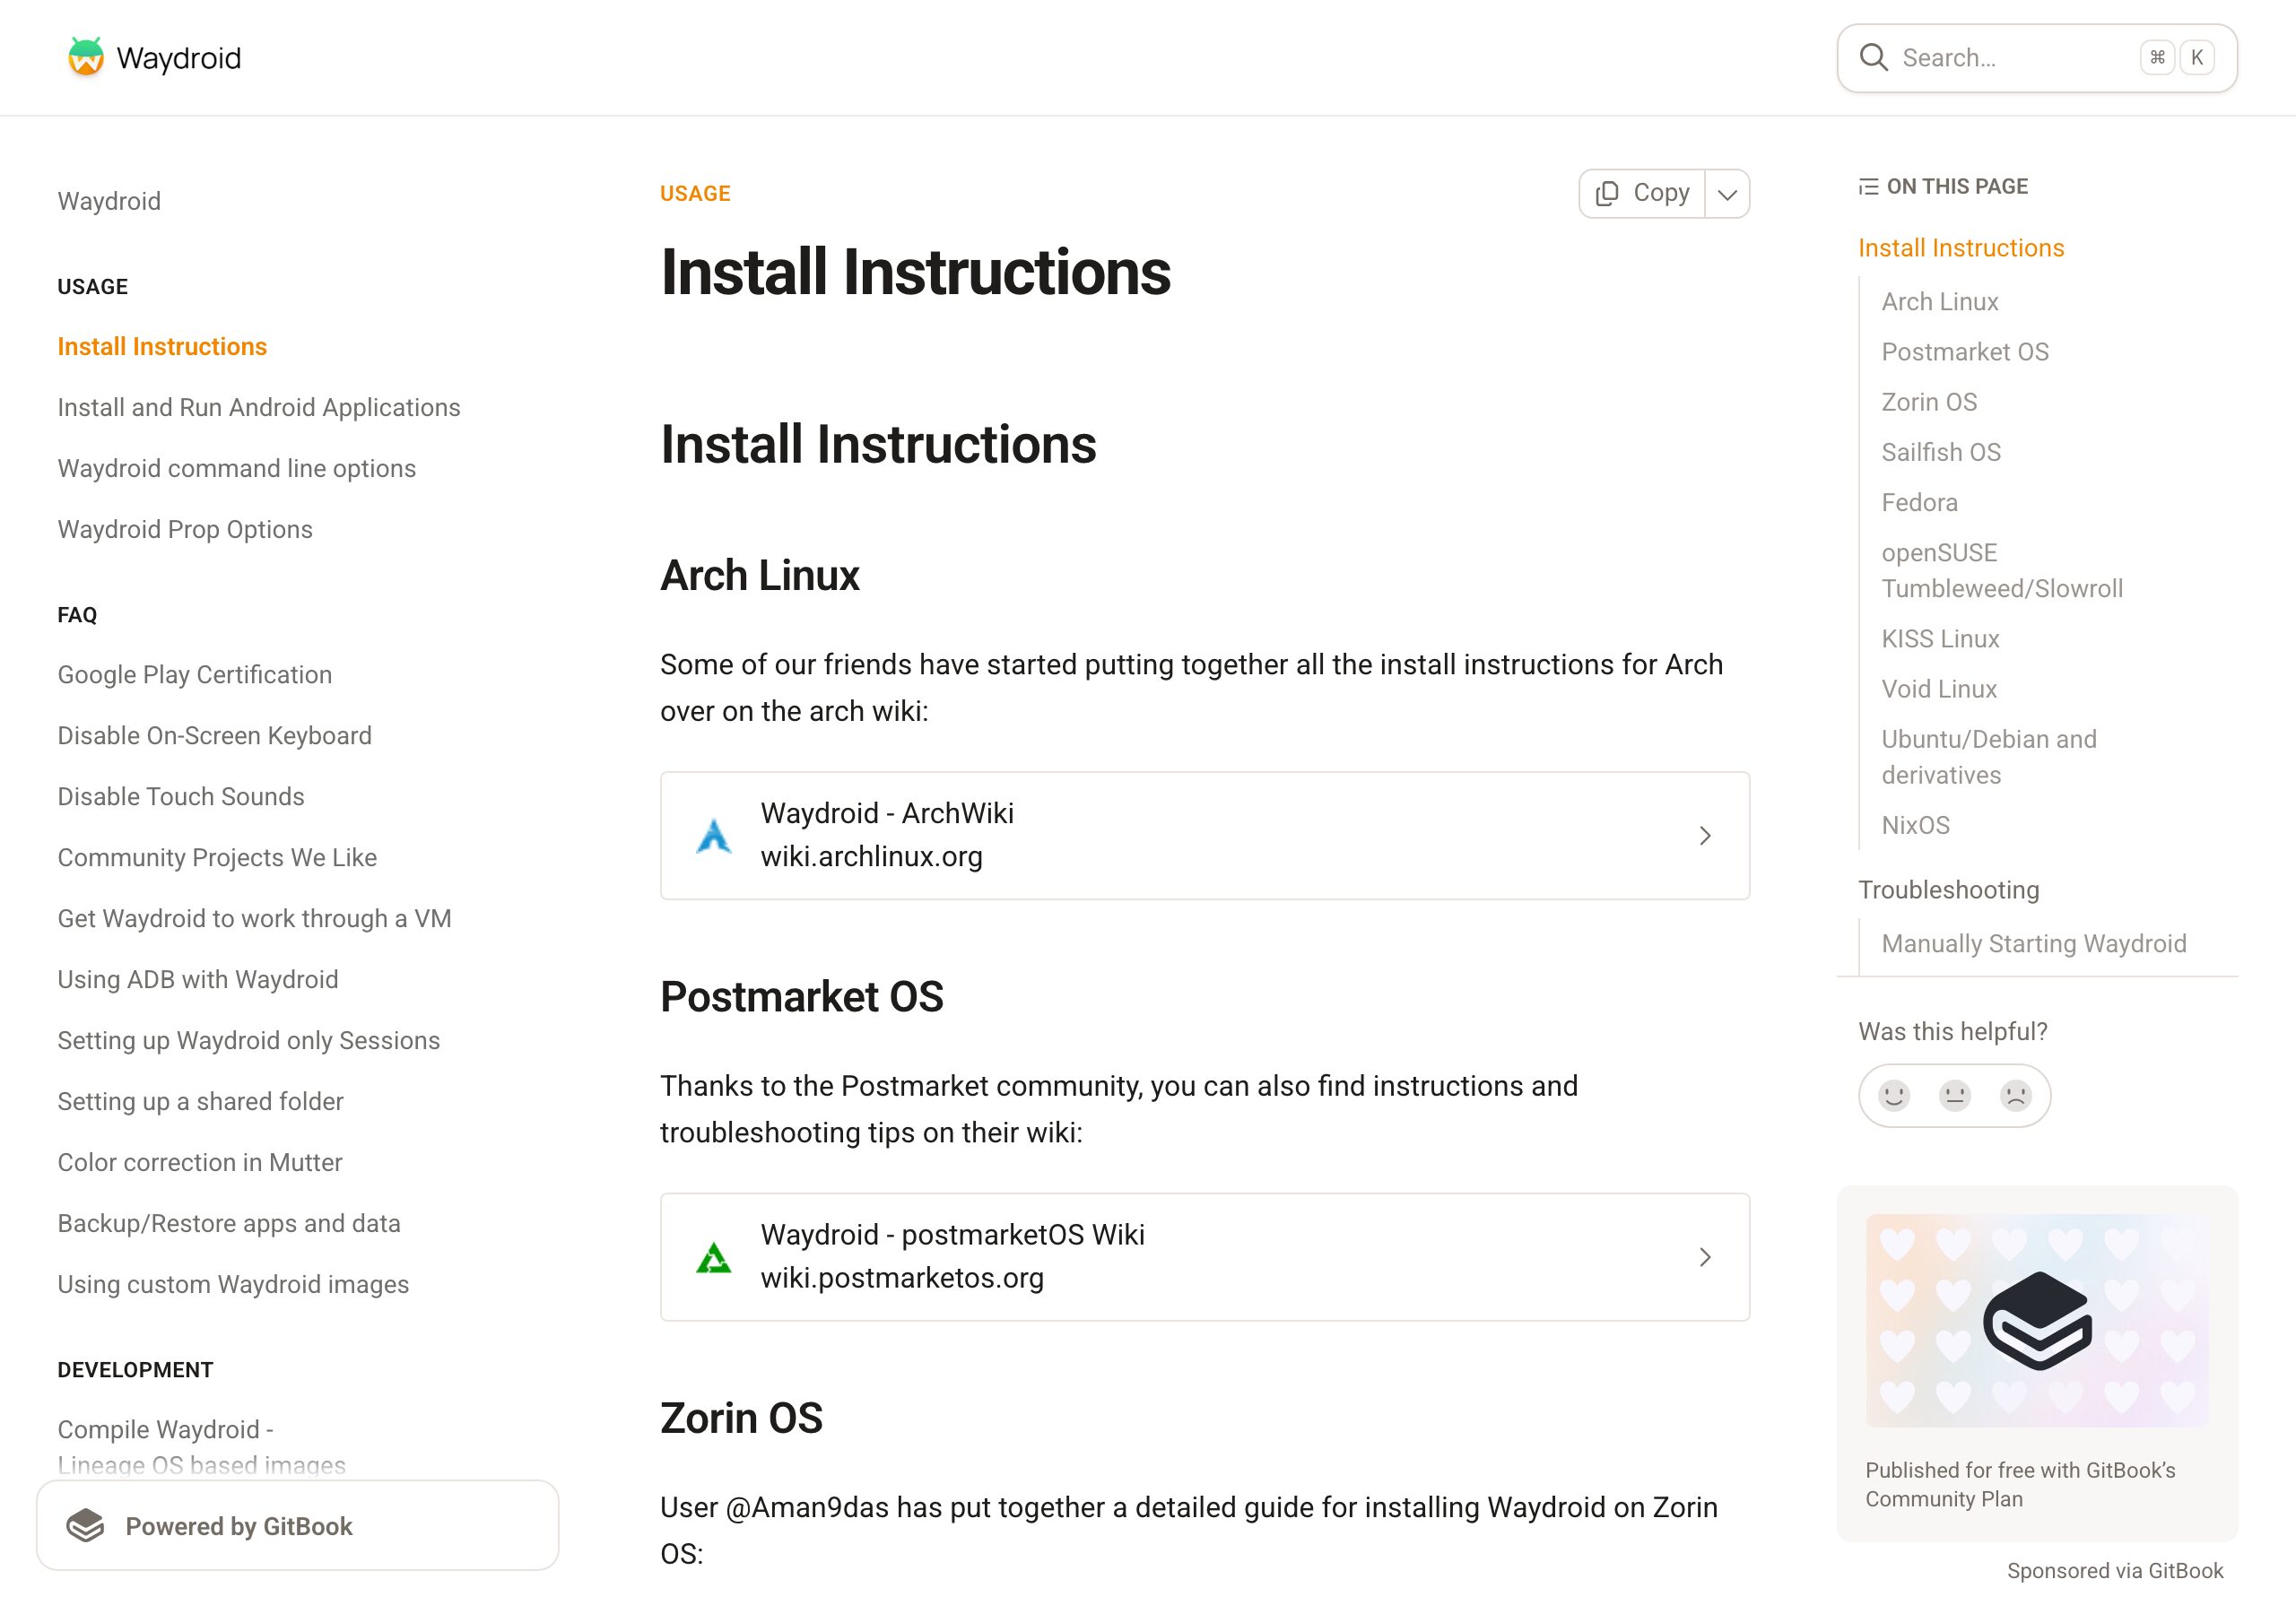The height and width of the screenshot is (1614, 2296).
Task: Click the Waydroid logo icon
Action: click(86, 57)
